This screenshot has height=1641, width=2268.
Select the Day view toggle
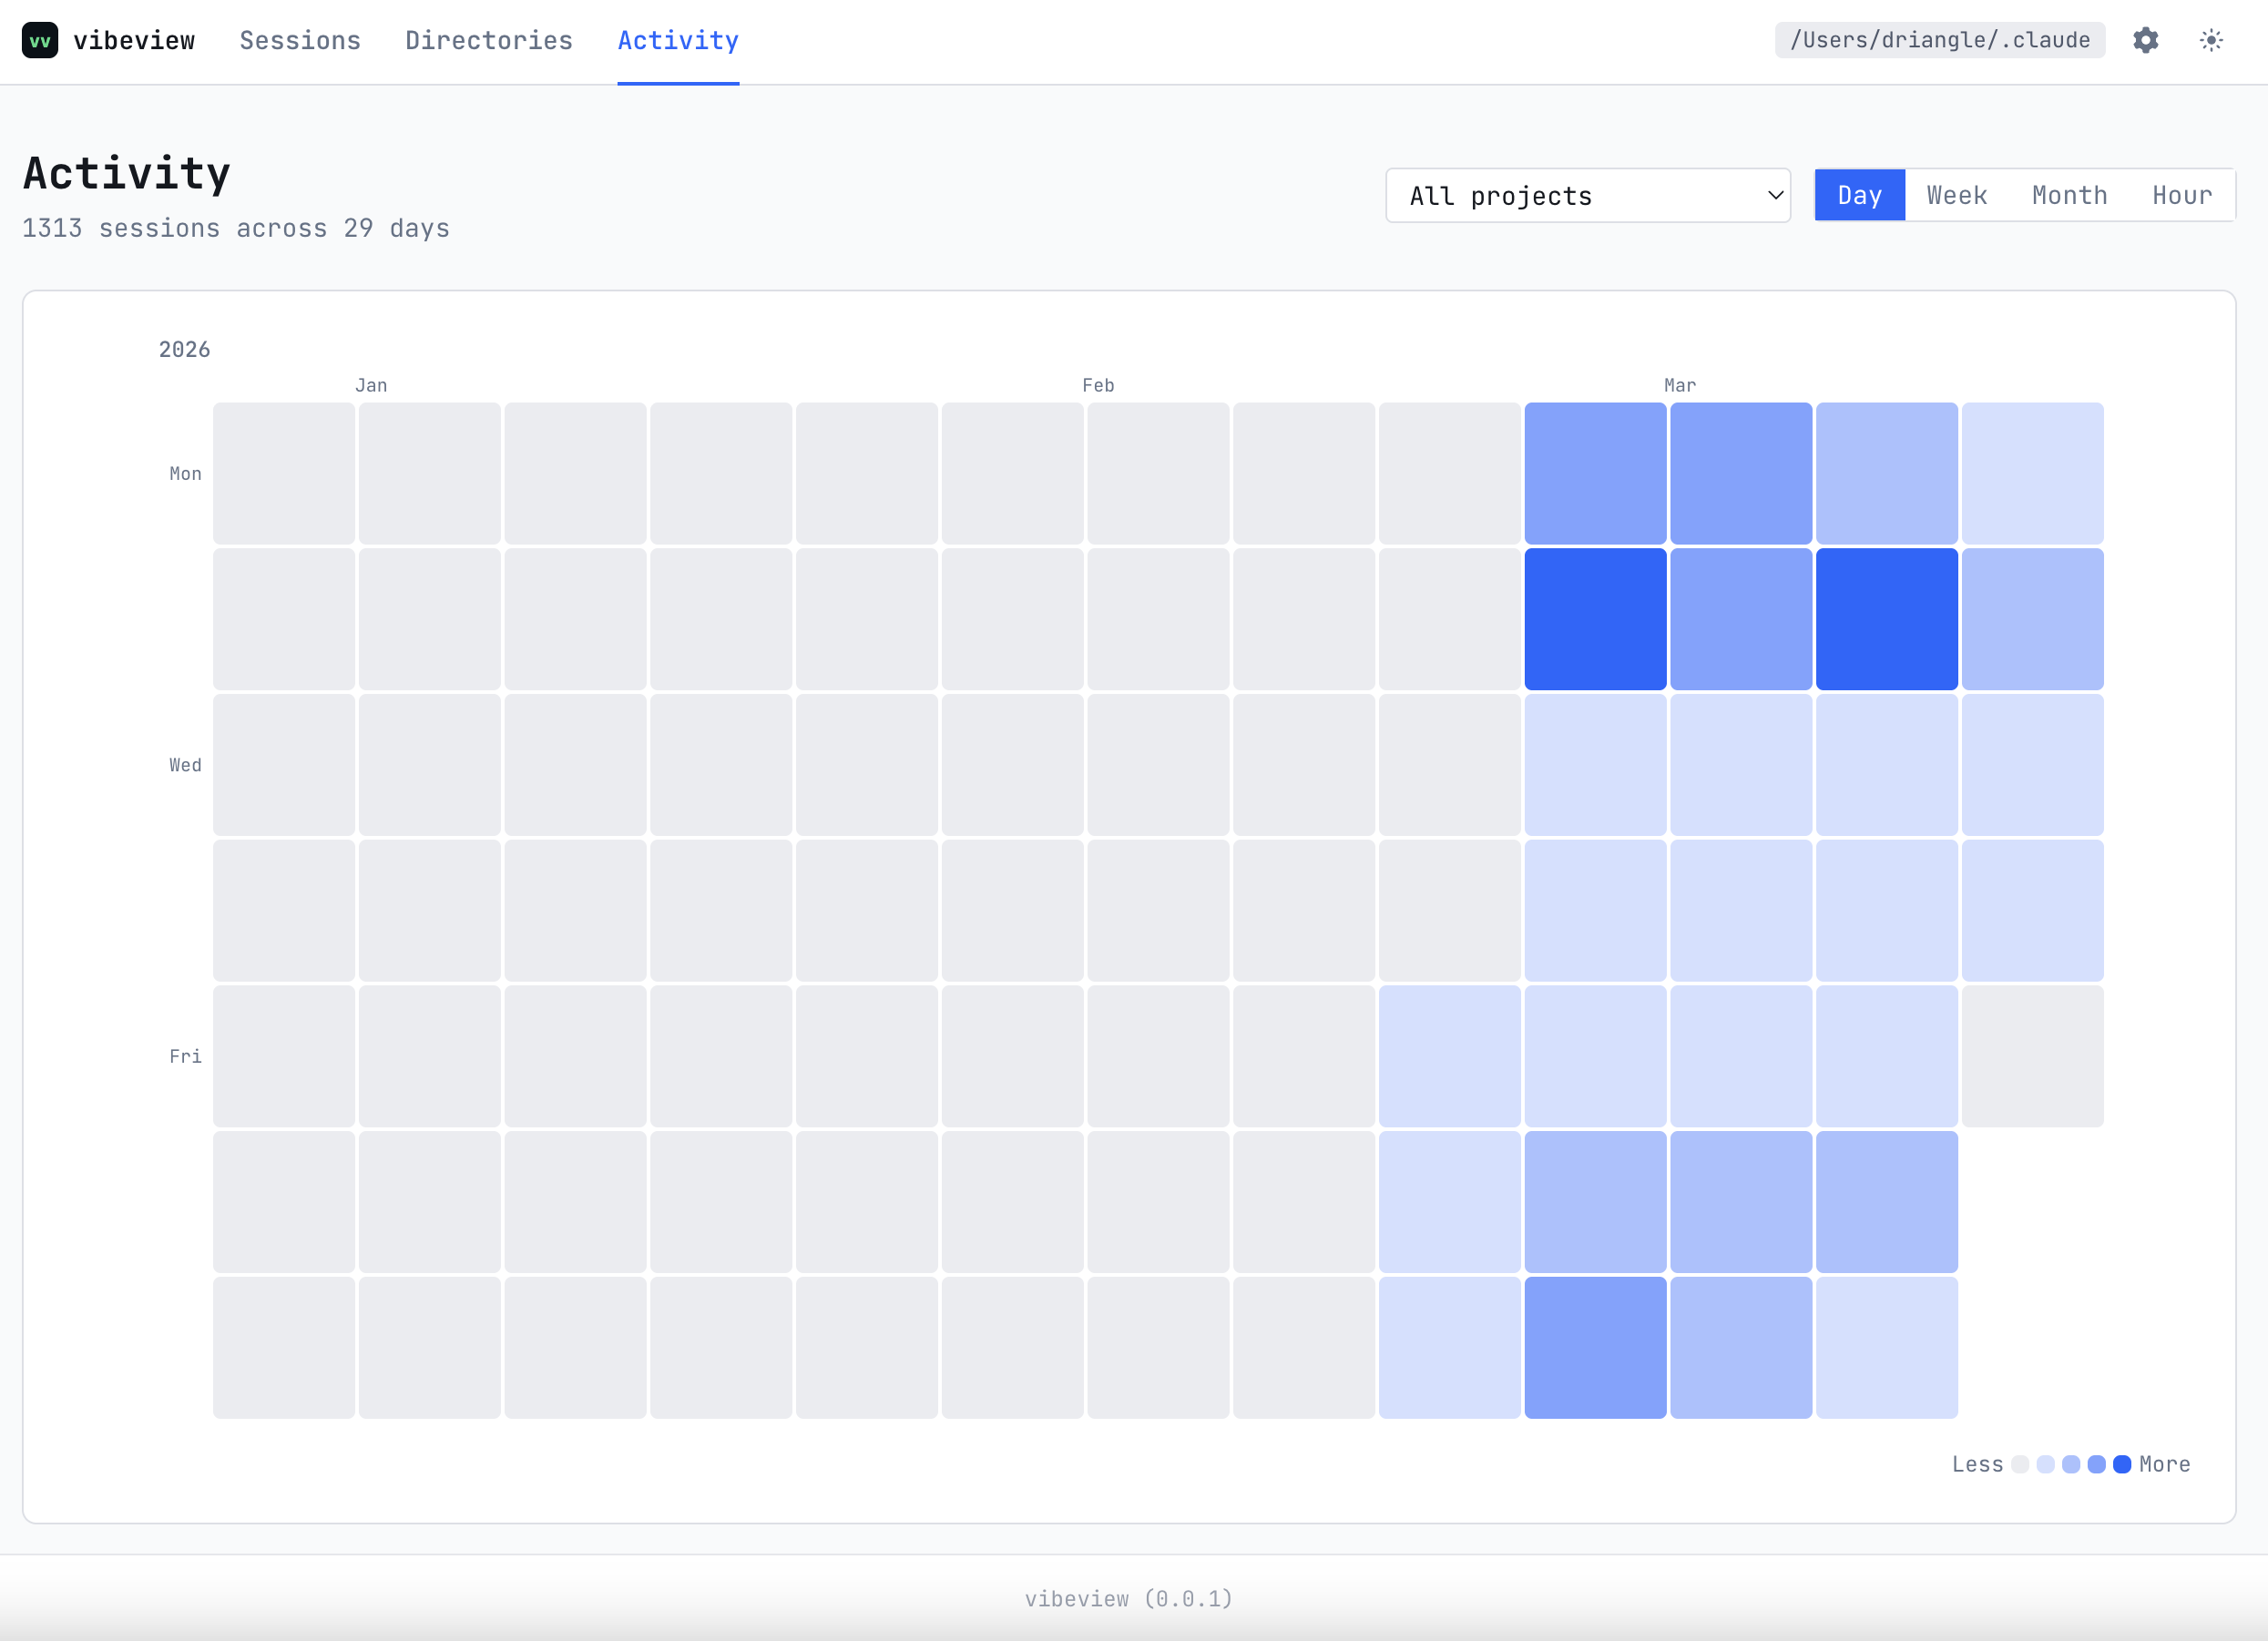[x=1859, y=195]
